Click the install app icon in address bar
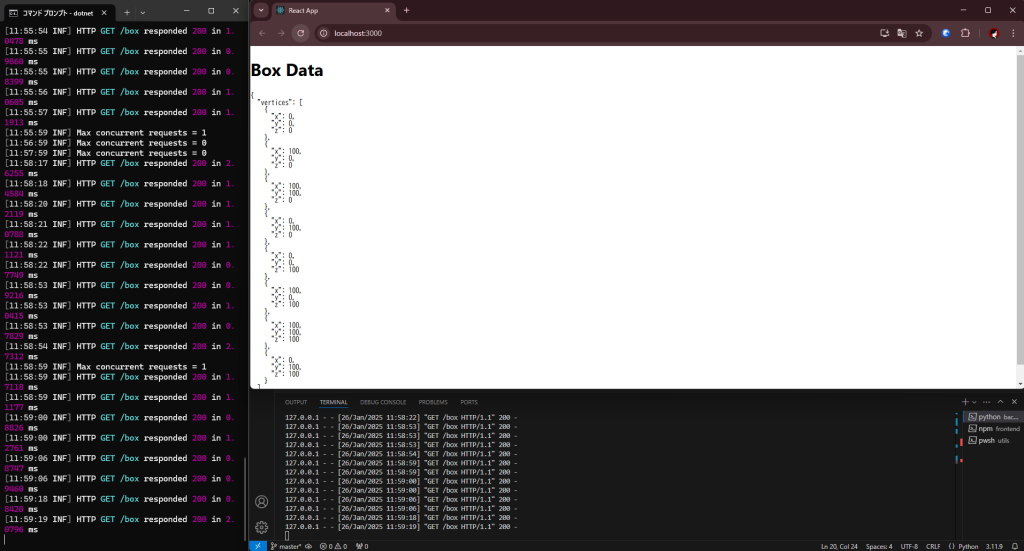The height and width of the screenshot is (551, 1024). [884, 33]
